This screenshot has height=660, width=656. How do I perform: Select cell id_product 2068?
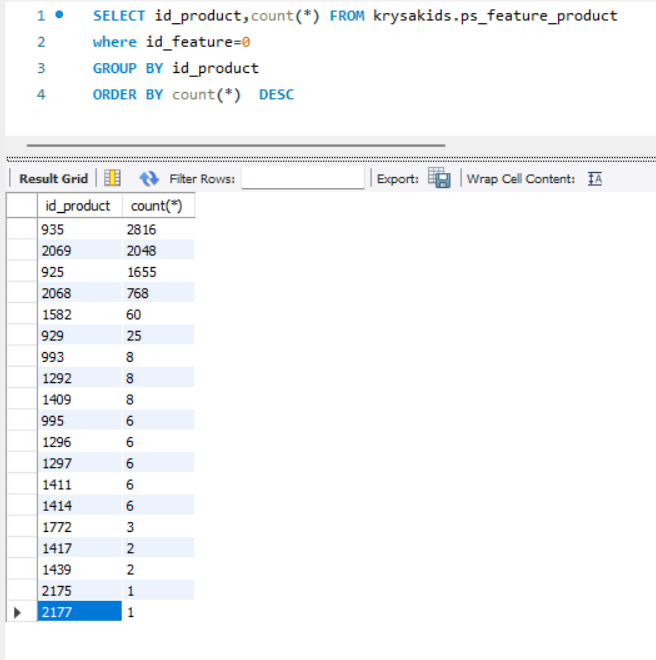click(80, 293)
